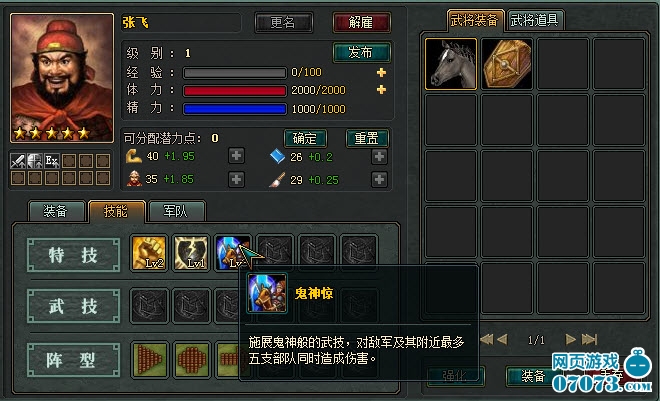The width and height of the screenshot is (660, 401).
Task: Click the 重置 reset button
Action: tap(367, 138)
